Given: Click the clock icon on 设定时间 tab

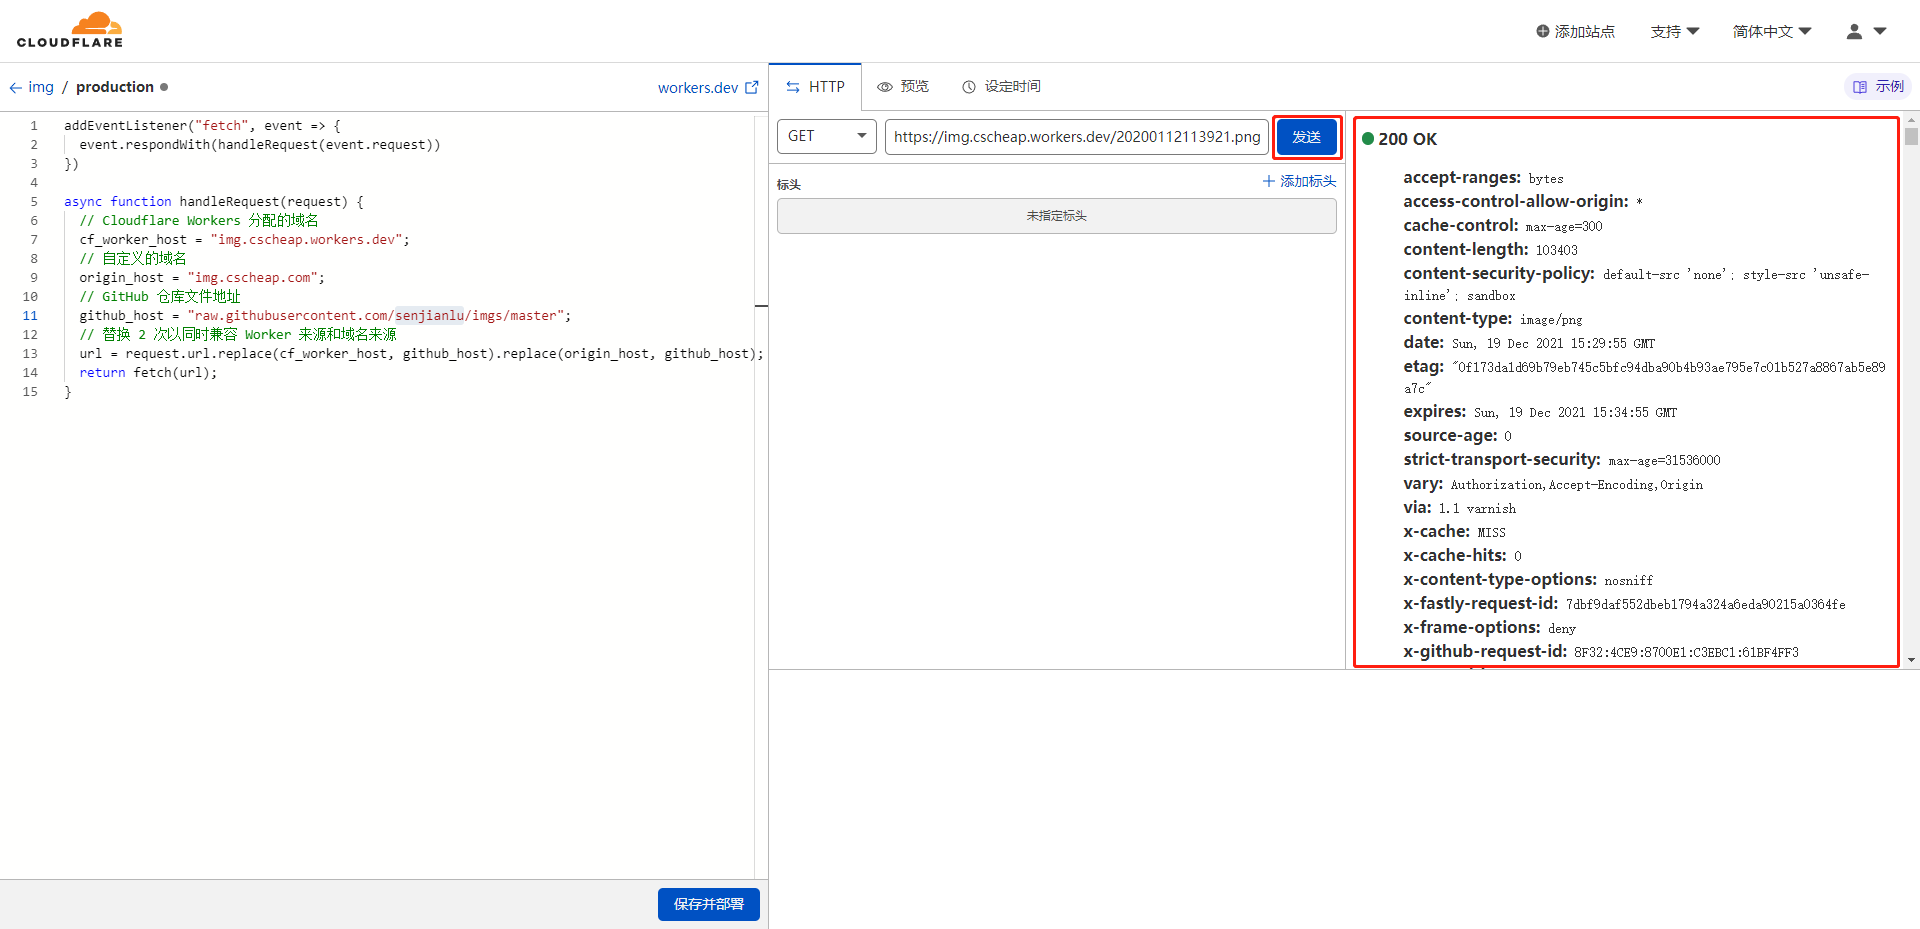Looking at the screenshot, I should [x=969, y=87].
